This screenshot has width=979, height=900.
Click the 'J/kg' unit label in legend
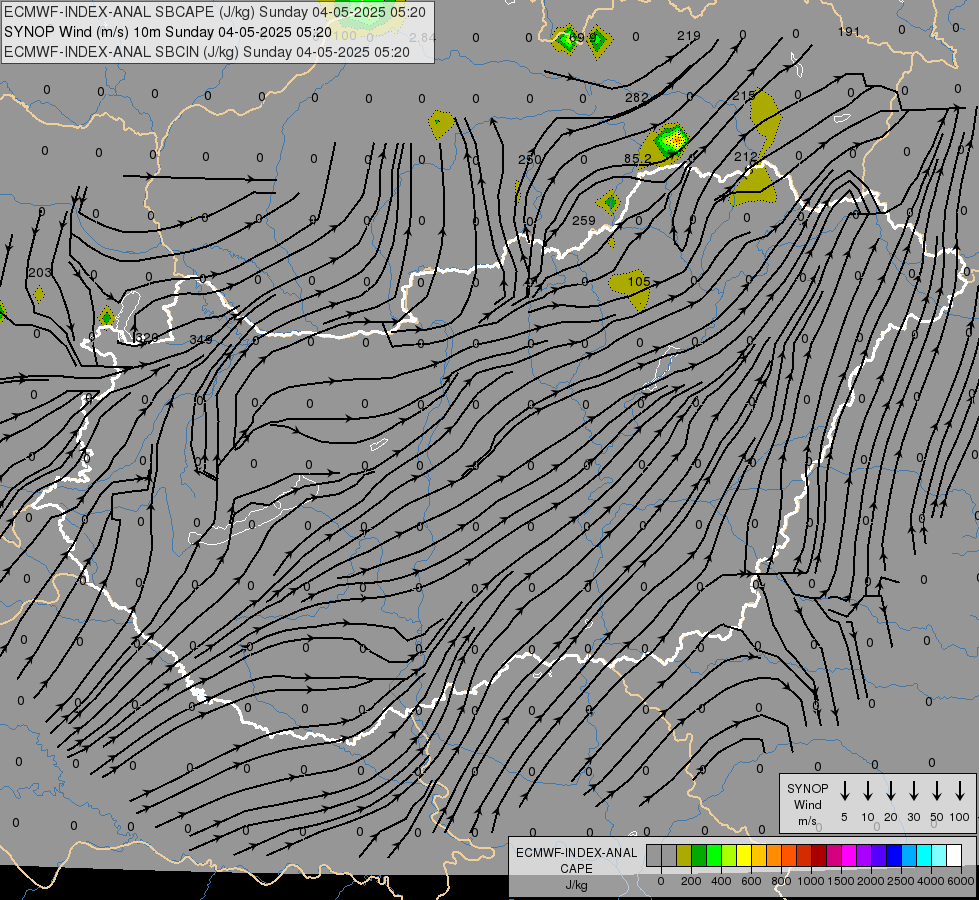click(576, 885)
